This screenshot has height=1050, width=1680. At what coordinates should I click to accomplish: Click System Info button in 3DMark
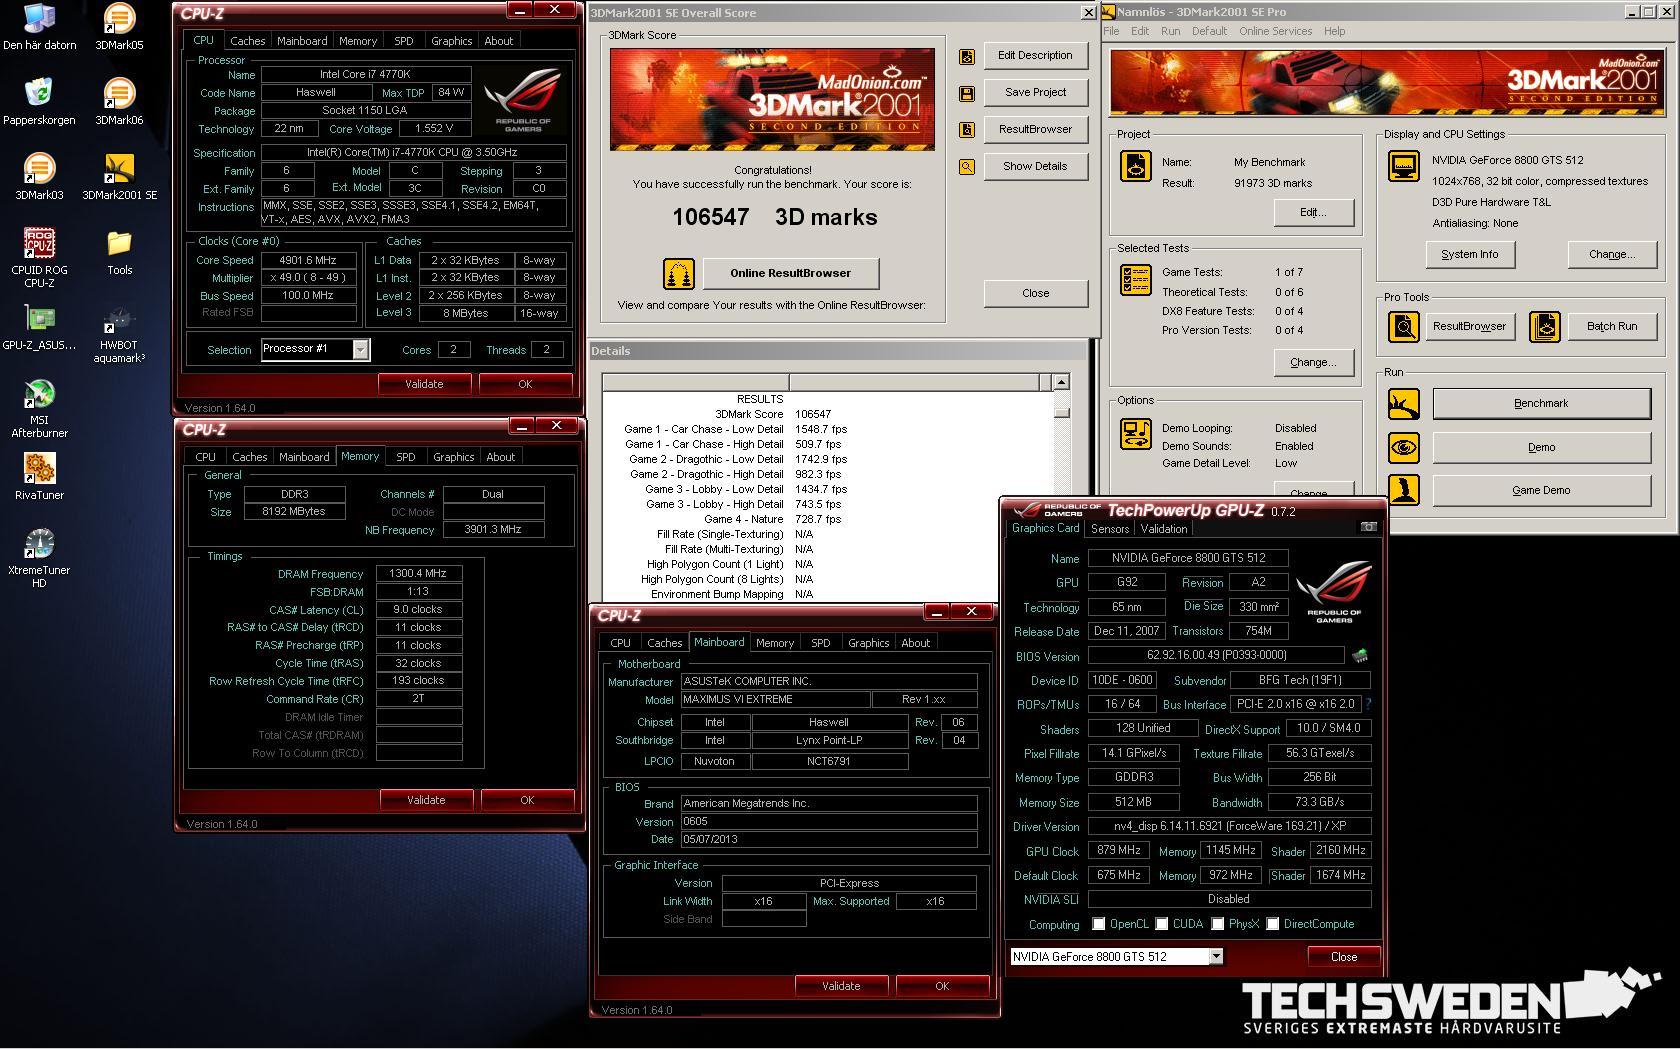(1469, 254)
